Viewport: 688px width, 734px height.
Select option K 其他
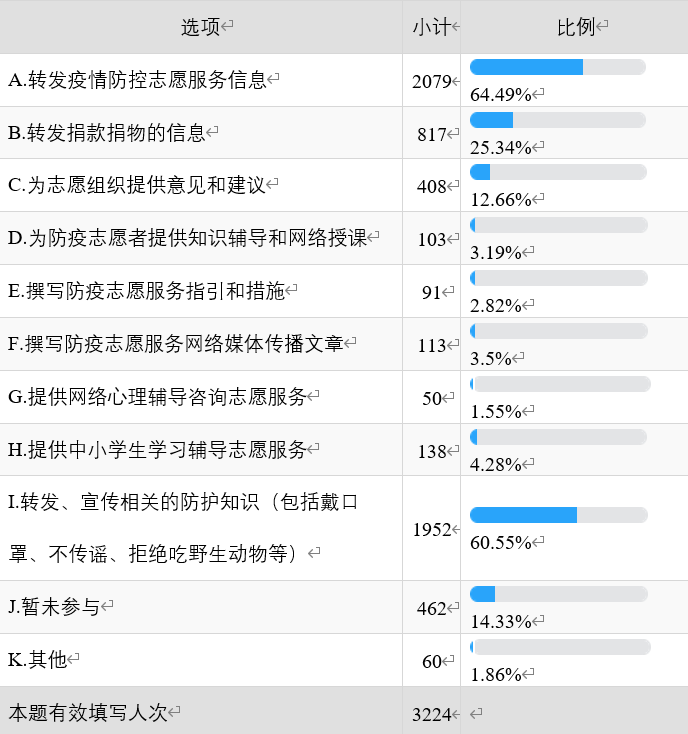click(37, 660)
